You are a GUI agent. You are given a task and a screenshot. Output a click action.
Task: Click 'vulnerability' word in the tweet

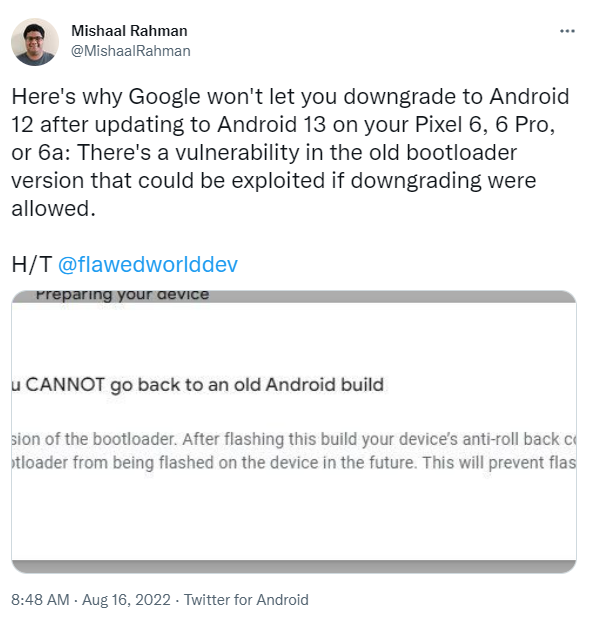237,153
